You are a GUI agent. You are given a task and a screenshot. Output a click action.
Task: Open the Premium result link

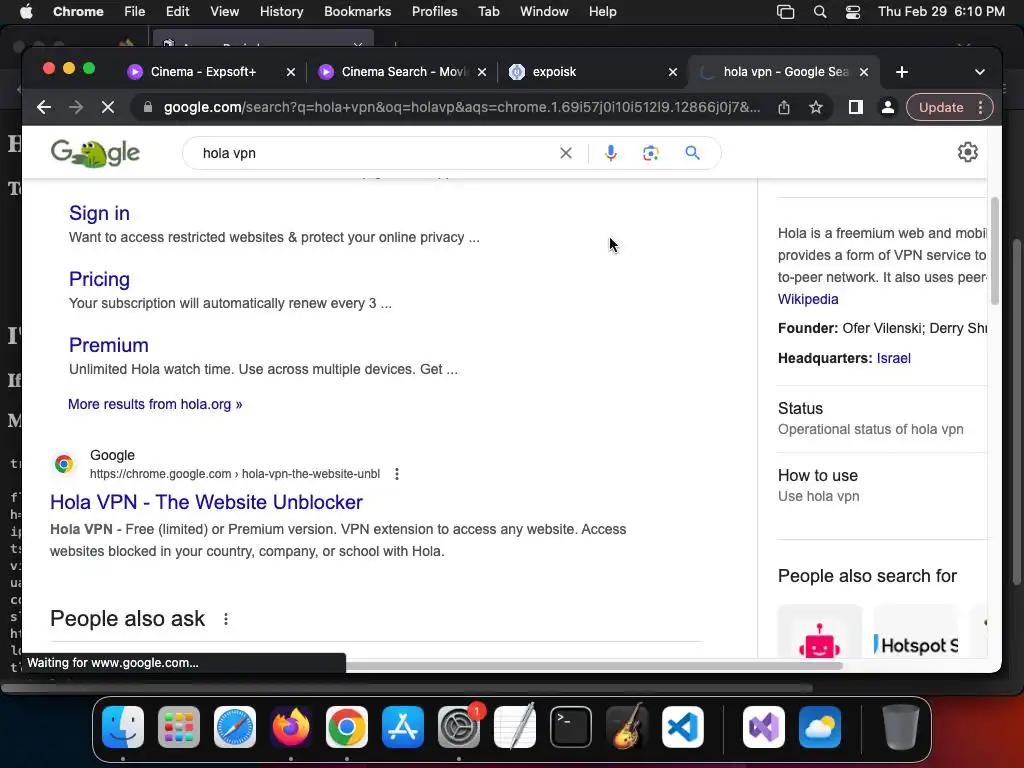108,345
